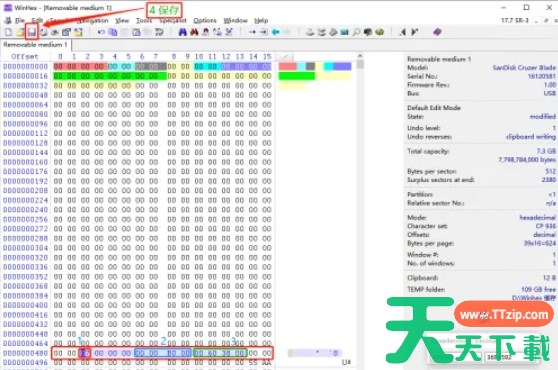558x370 pixels.
Task: Go back using the cyan arrow icon
Action: (x=275, y=32)
